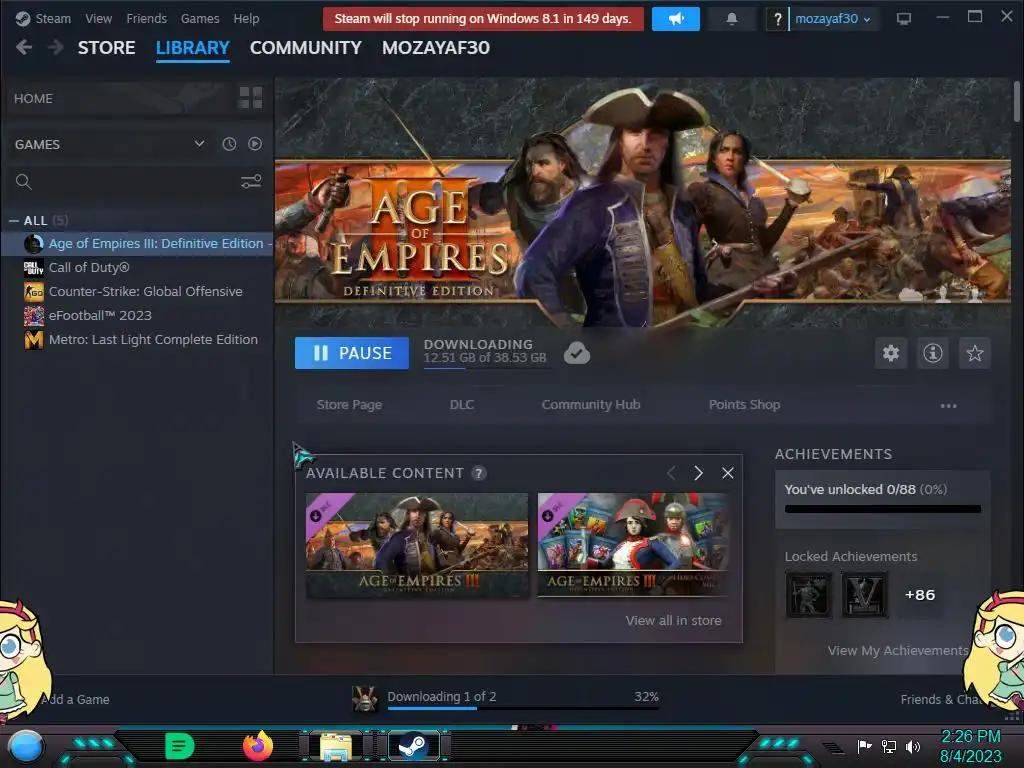The width and height of the screenshot is (1024, 768).
Task: Open the Store Page link
Action: click(349, 405)
